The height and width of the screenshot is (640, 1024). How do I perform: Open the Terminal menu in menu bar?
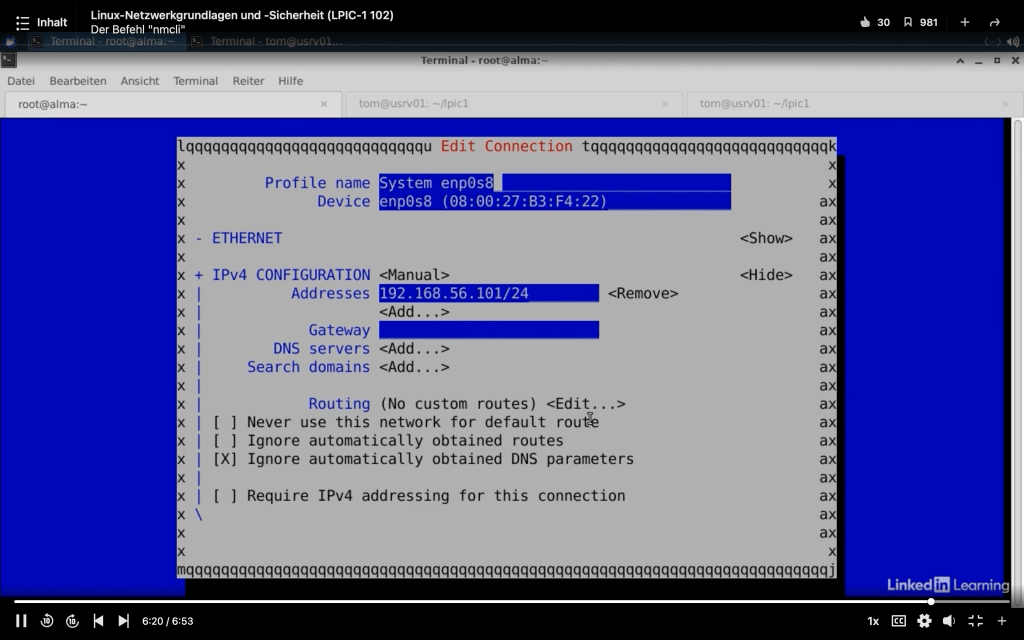pos(195,81)
